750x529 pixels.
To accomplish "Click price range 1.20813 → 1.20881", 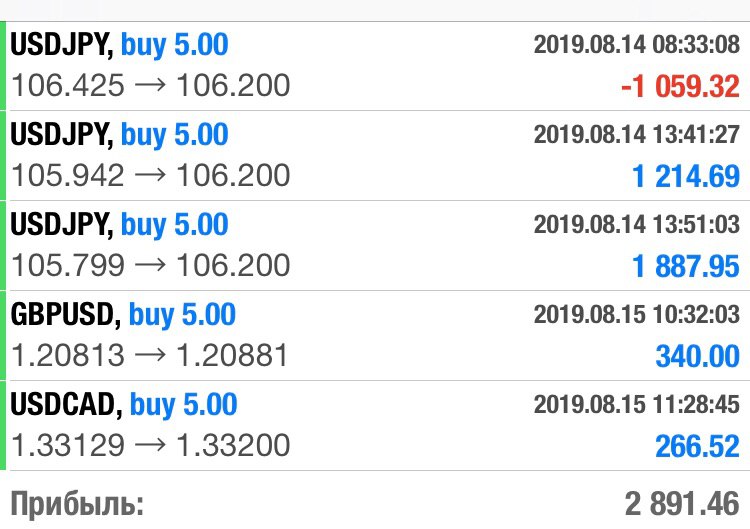I will tap(150, 355).
